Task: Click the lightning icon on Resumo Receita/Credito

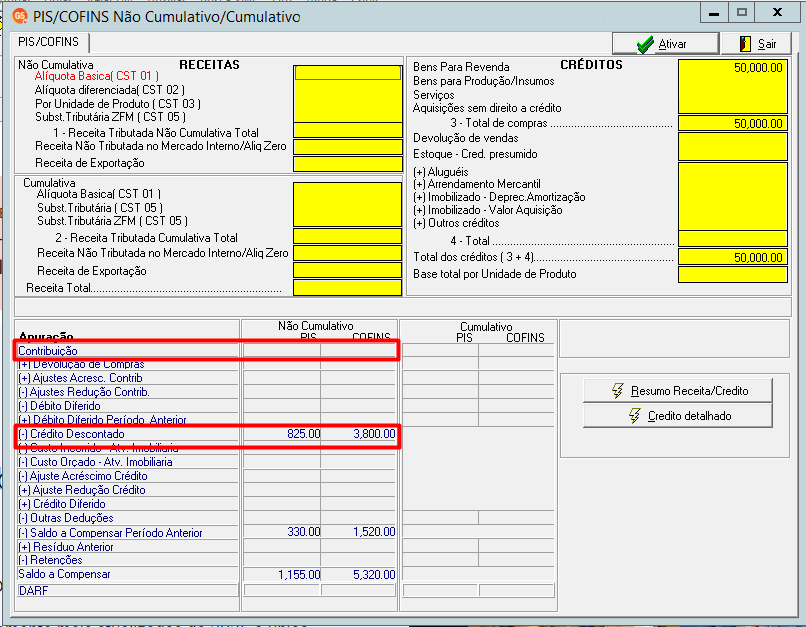Action: coord(618,391)
